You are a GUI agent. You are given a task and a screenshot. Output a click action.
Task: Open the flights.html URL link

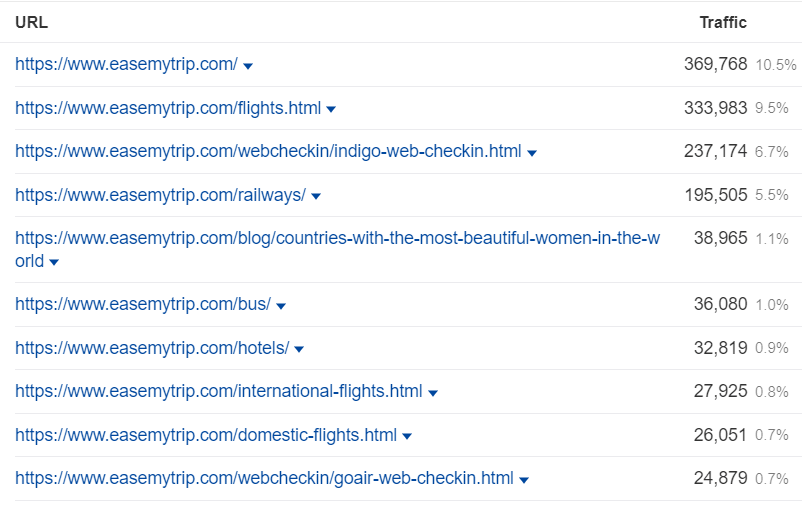(168, 108)
